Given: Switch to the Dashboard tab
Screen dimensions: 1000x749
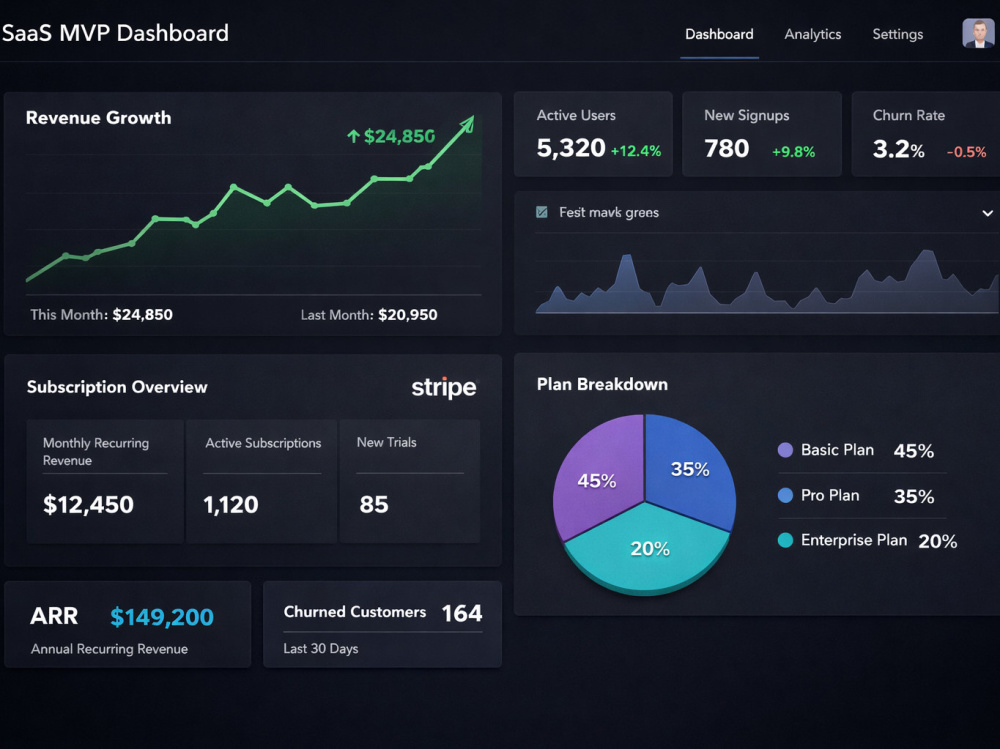Looking at the screenshot, I should click(x=719, y=34).
